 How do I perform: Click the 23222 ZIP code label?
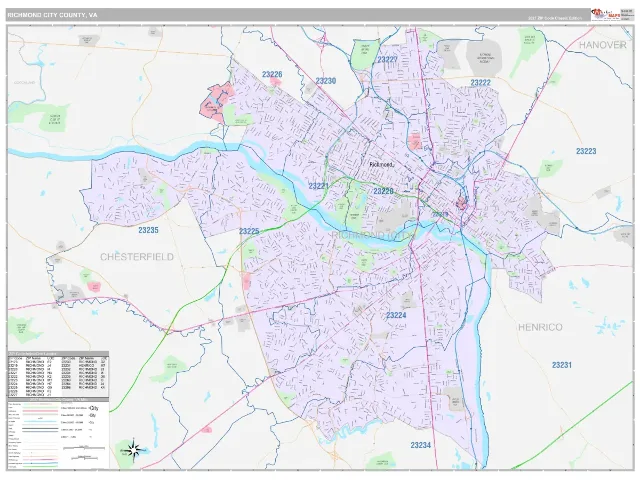click(x=480, y=83)
